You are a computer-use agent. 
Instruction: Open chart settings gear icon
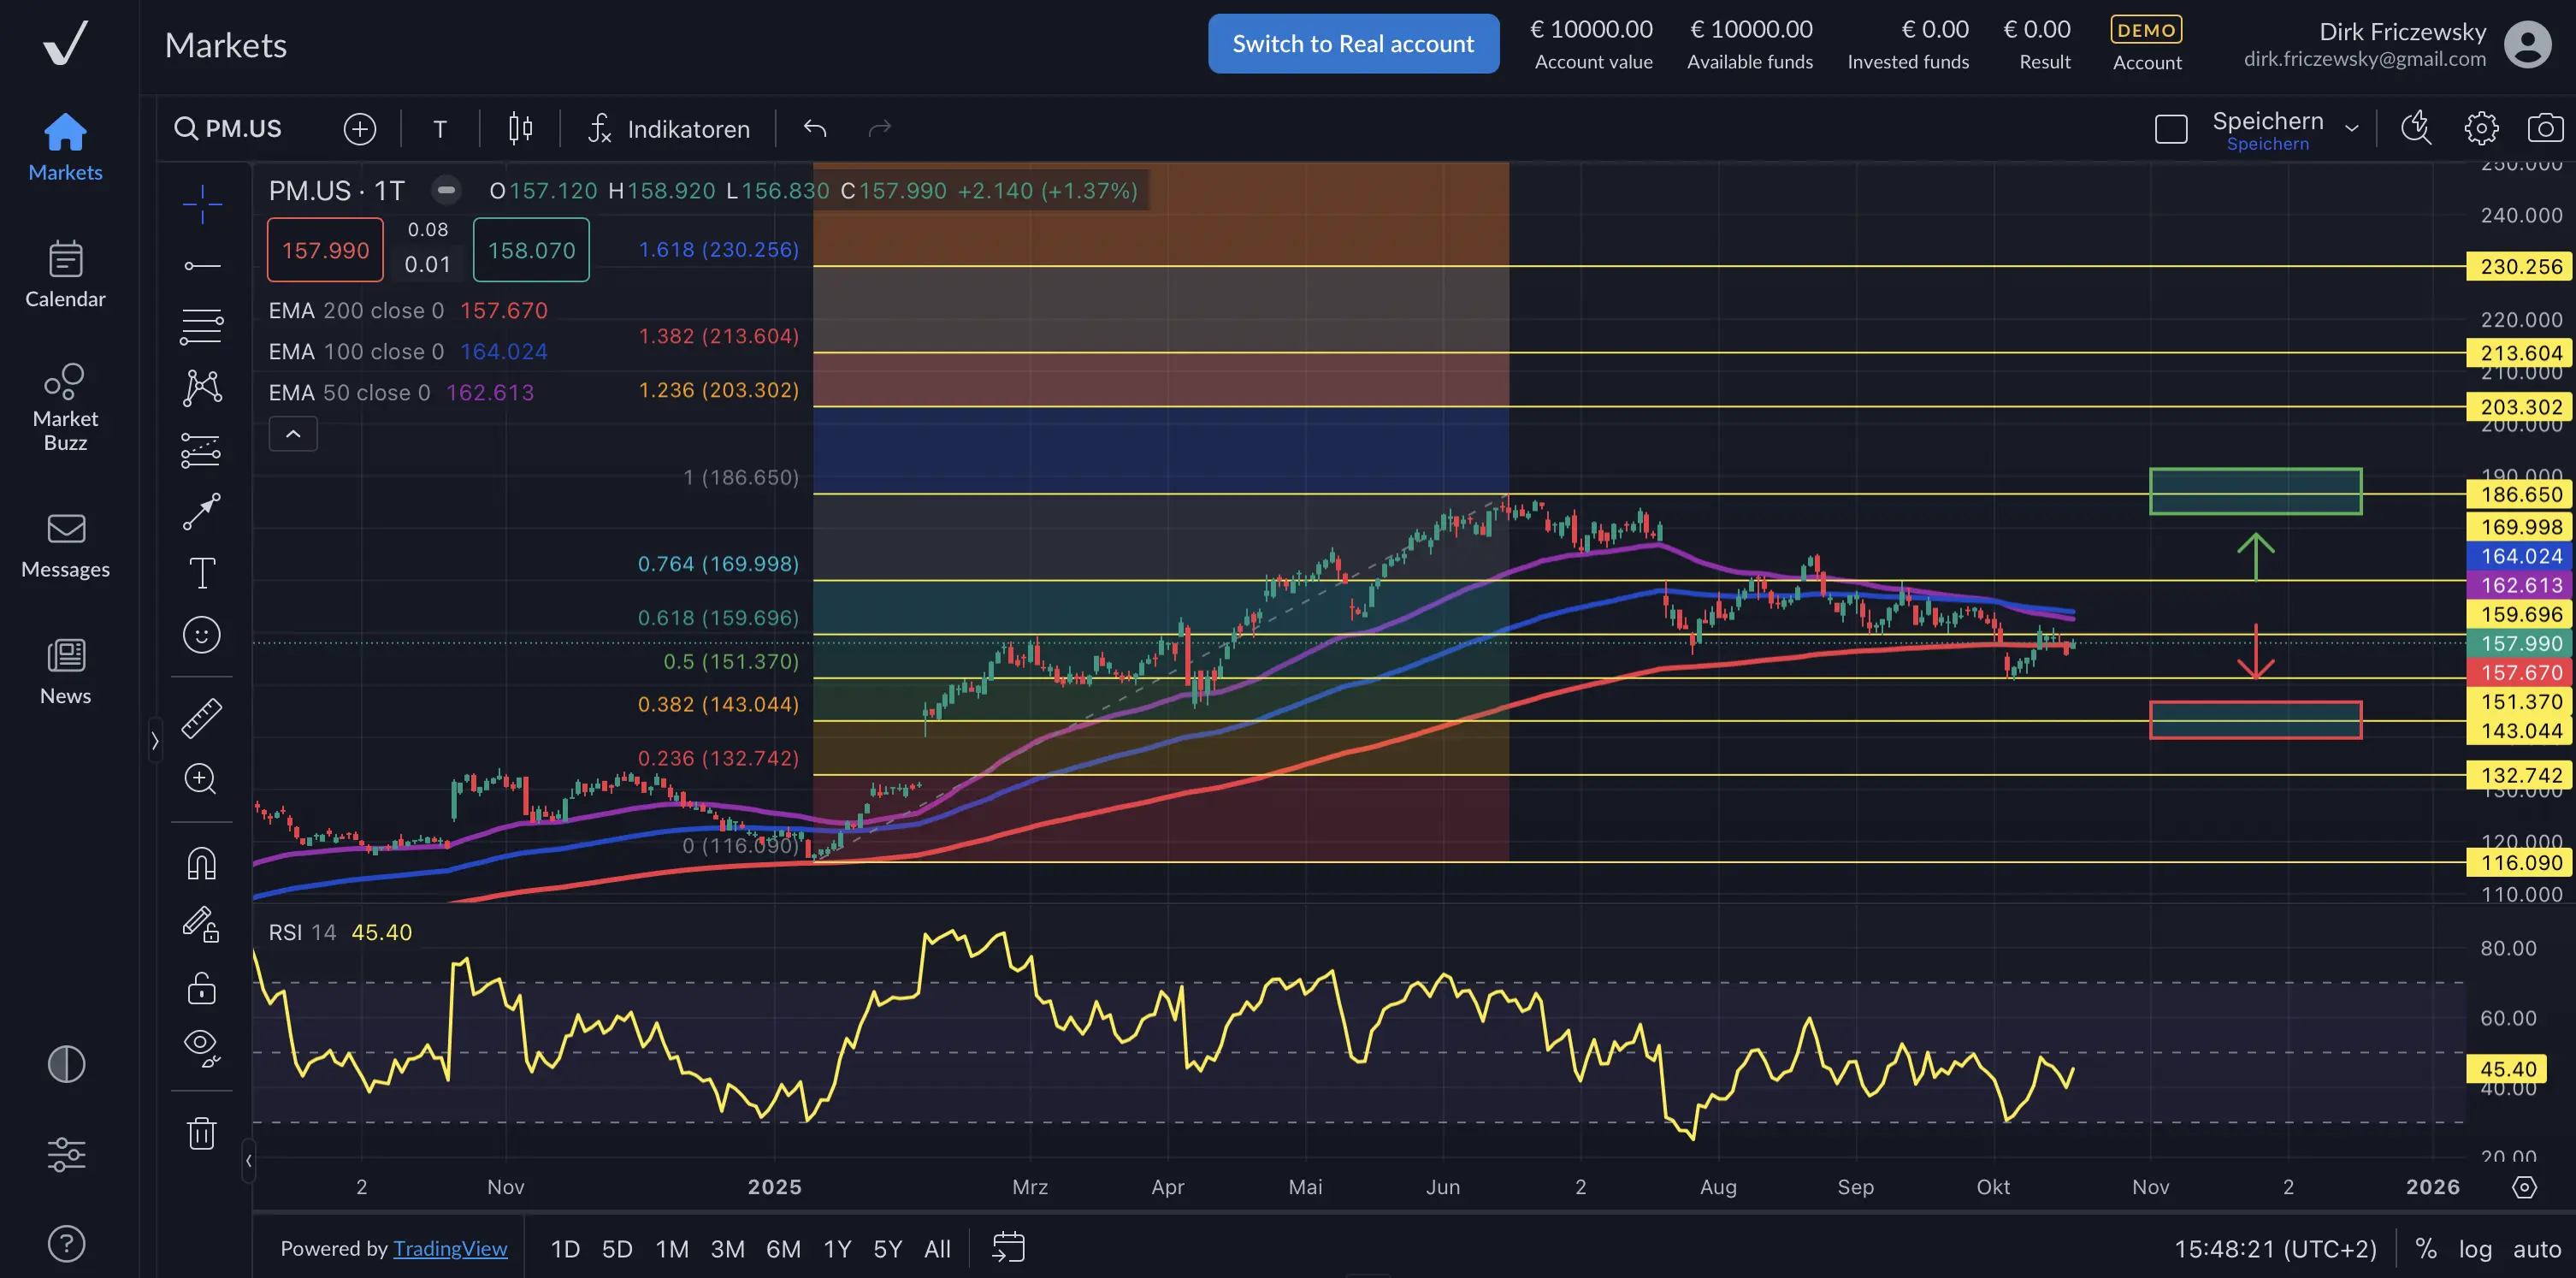point(2481,128)
